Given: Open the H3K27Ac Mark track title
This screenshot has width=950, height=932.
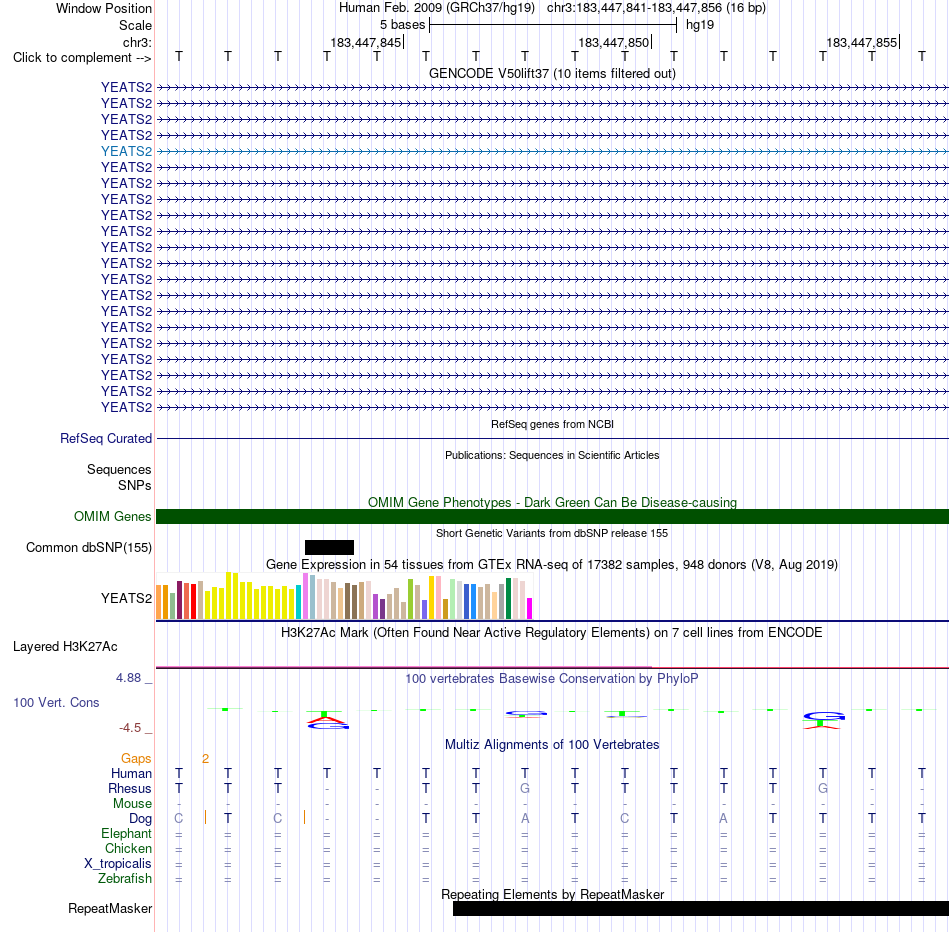Looking at the screenshot, I should 552,633.
